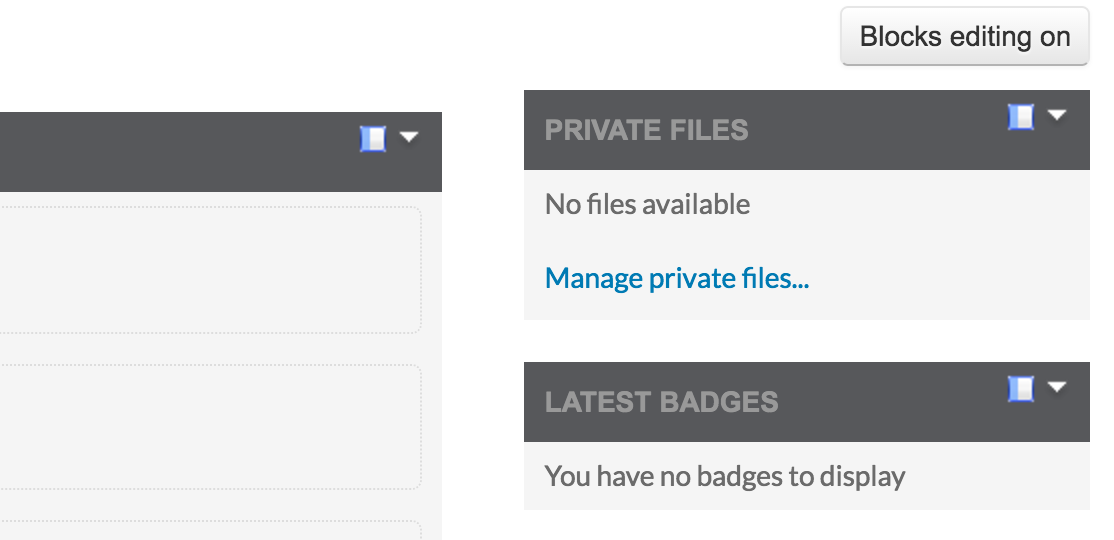Click white gap between Private Files and Latest Badges
Screen dimensions: 1114x540
(806, 341)
